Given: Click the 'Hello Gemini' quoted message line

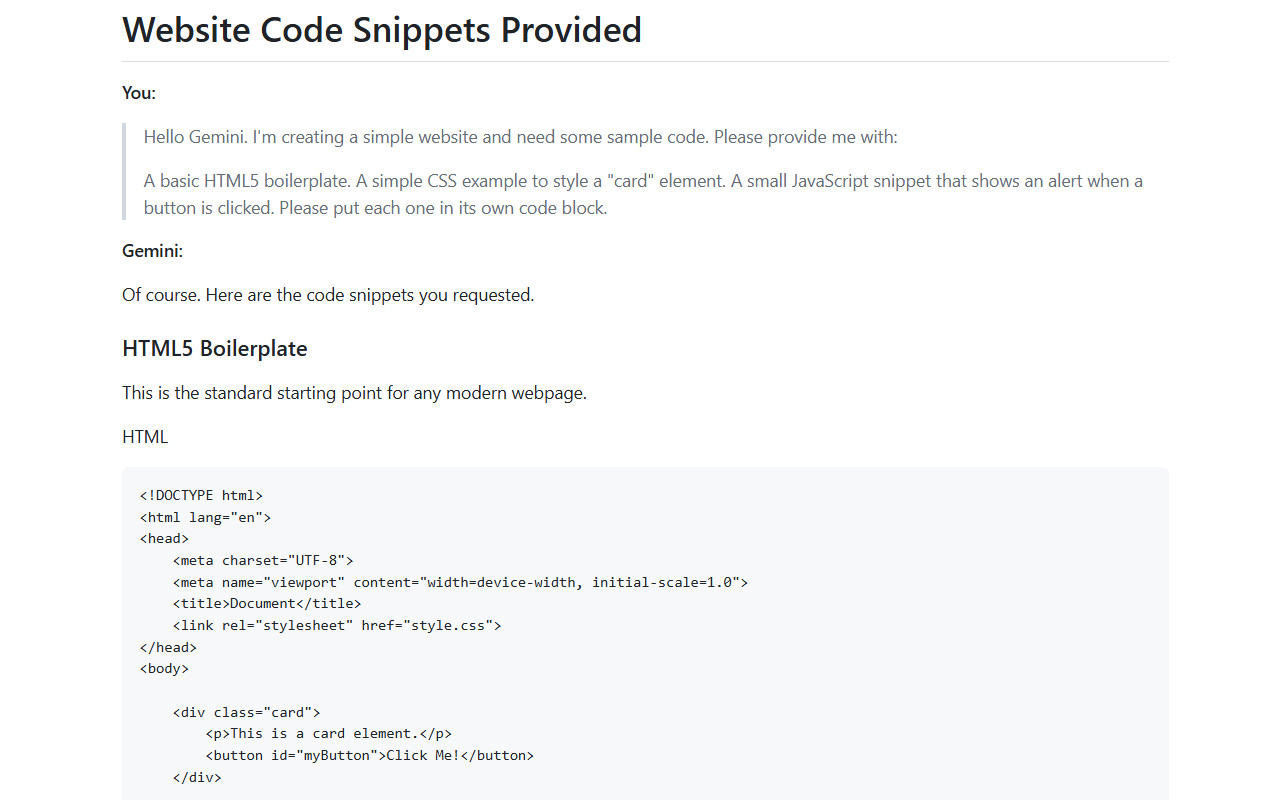Looking at the screenshot, I should [521, 137].
